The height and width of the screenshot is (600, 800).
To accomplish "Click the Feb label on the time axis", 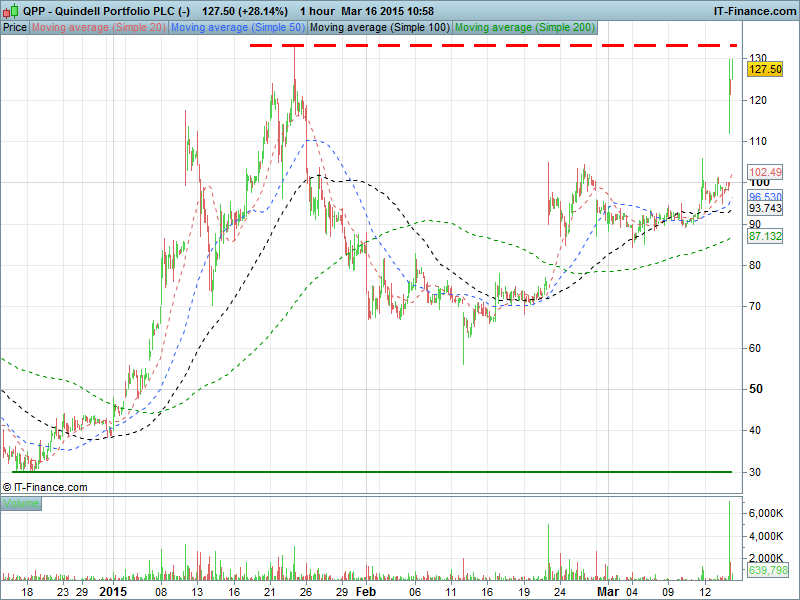I will [367, 592].
